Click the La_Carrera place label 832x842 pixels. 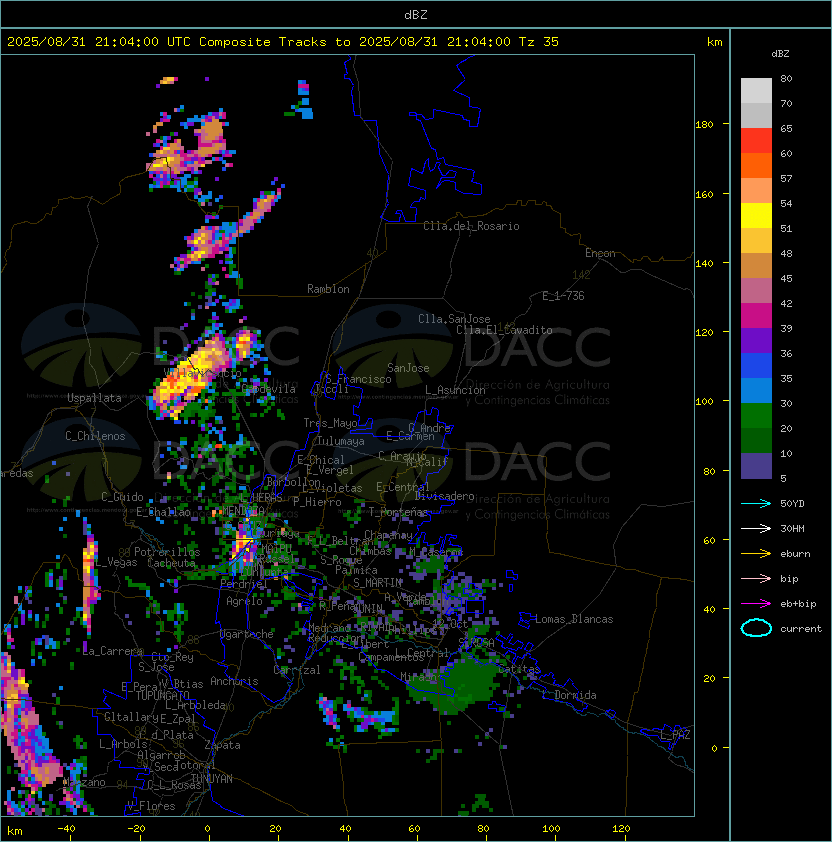(x=113, y=651)
